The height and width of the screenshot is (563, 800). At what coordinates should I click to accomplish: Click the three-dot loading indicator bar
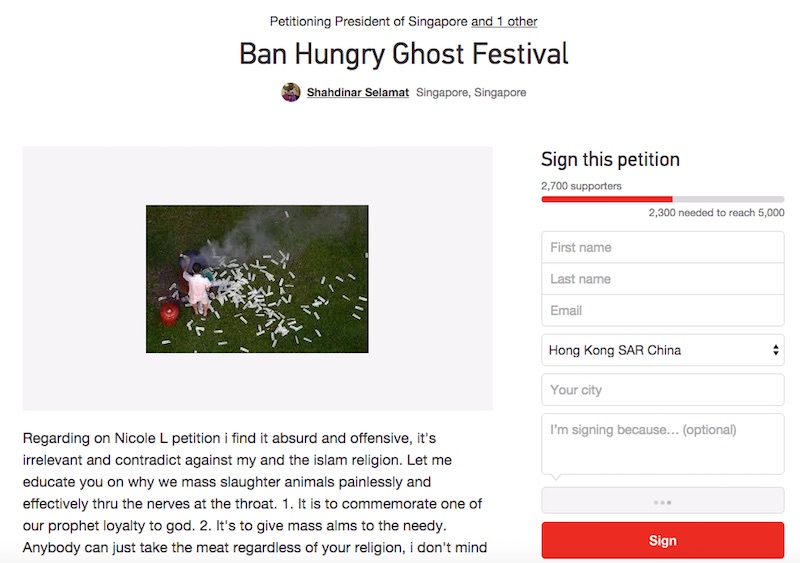click(x=662, y=501)
